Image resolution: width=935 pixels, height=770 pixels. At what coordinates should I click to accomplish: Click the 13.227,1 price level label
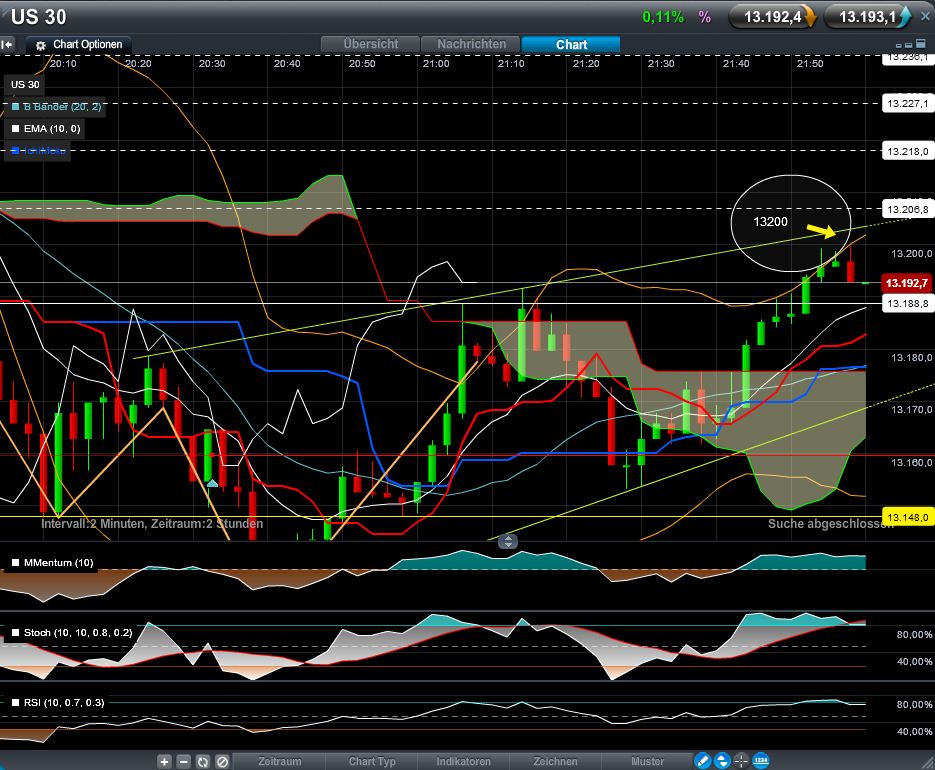(908, 104)
